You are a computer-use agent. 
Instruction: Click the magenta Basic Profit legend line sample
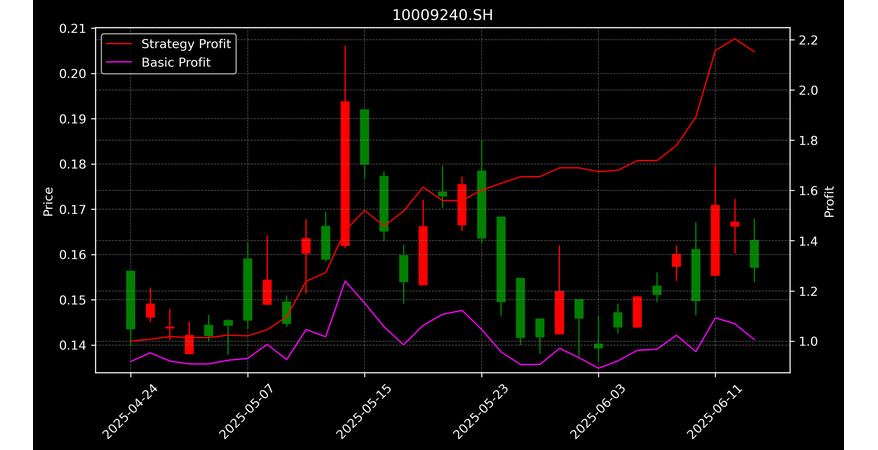[120, 62]
